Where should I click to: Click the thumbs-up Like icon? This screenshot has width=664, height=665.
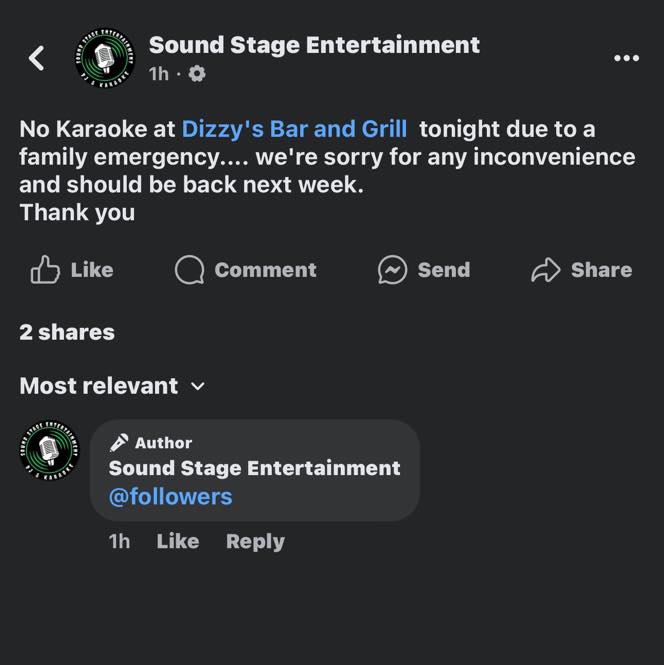tap(45, 270)
